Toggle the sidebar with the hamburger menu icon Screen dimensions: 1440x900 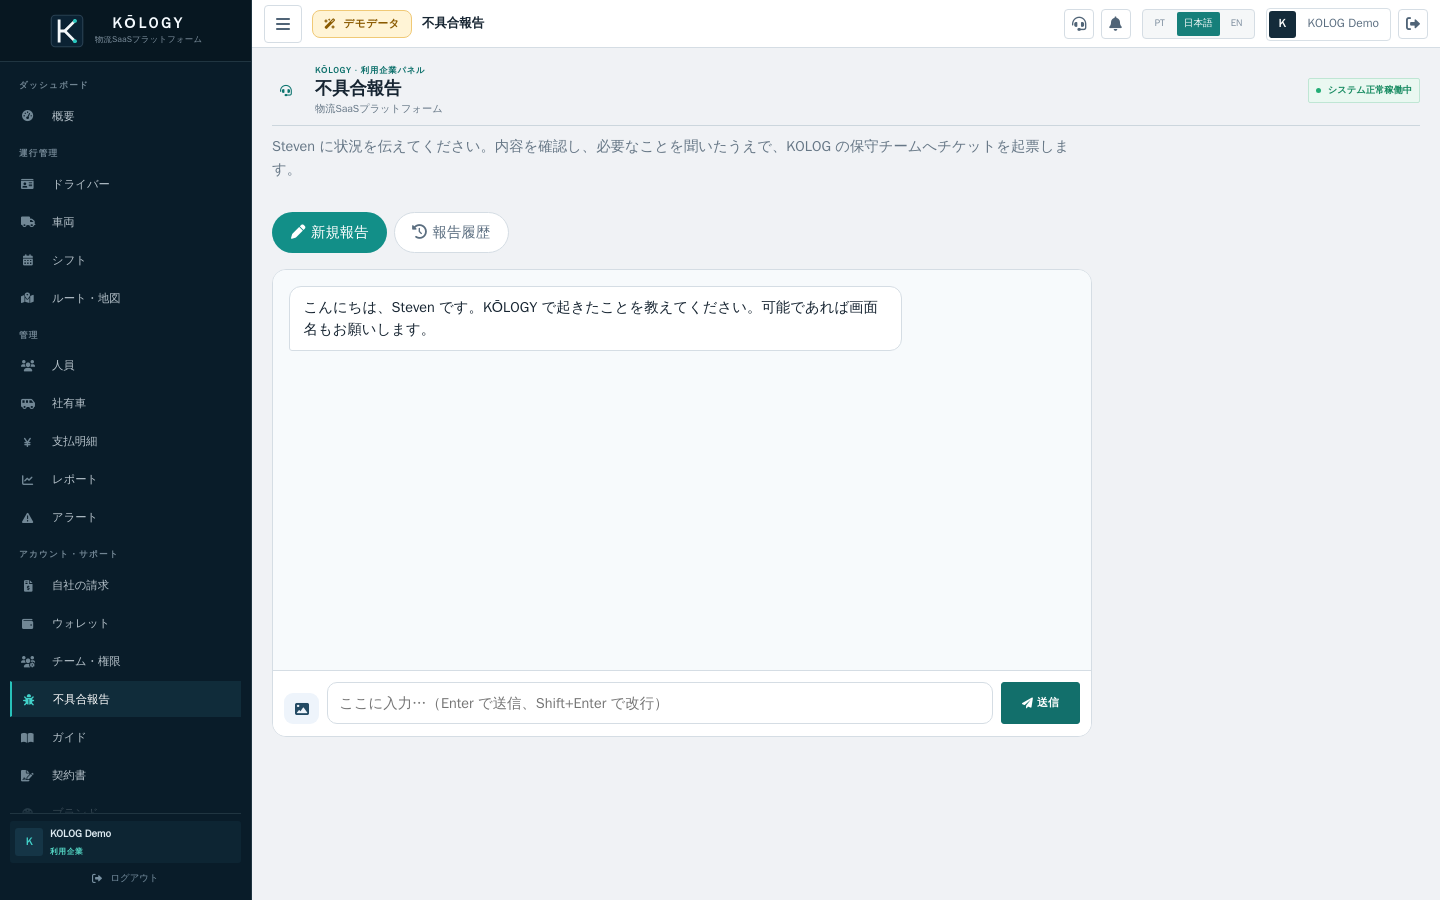pyautogui.click(x=283, y=24)
